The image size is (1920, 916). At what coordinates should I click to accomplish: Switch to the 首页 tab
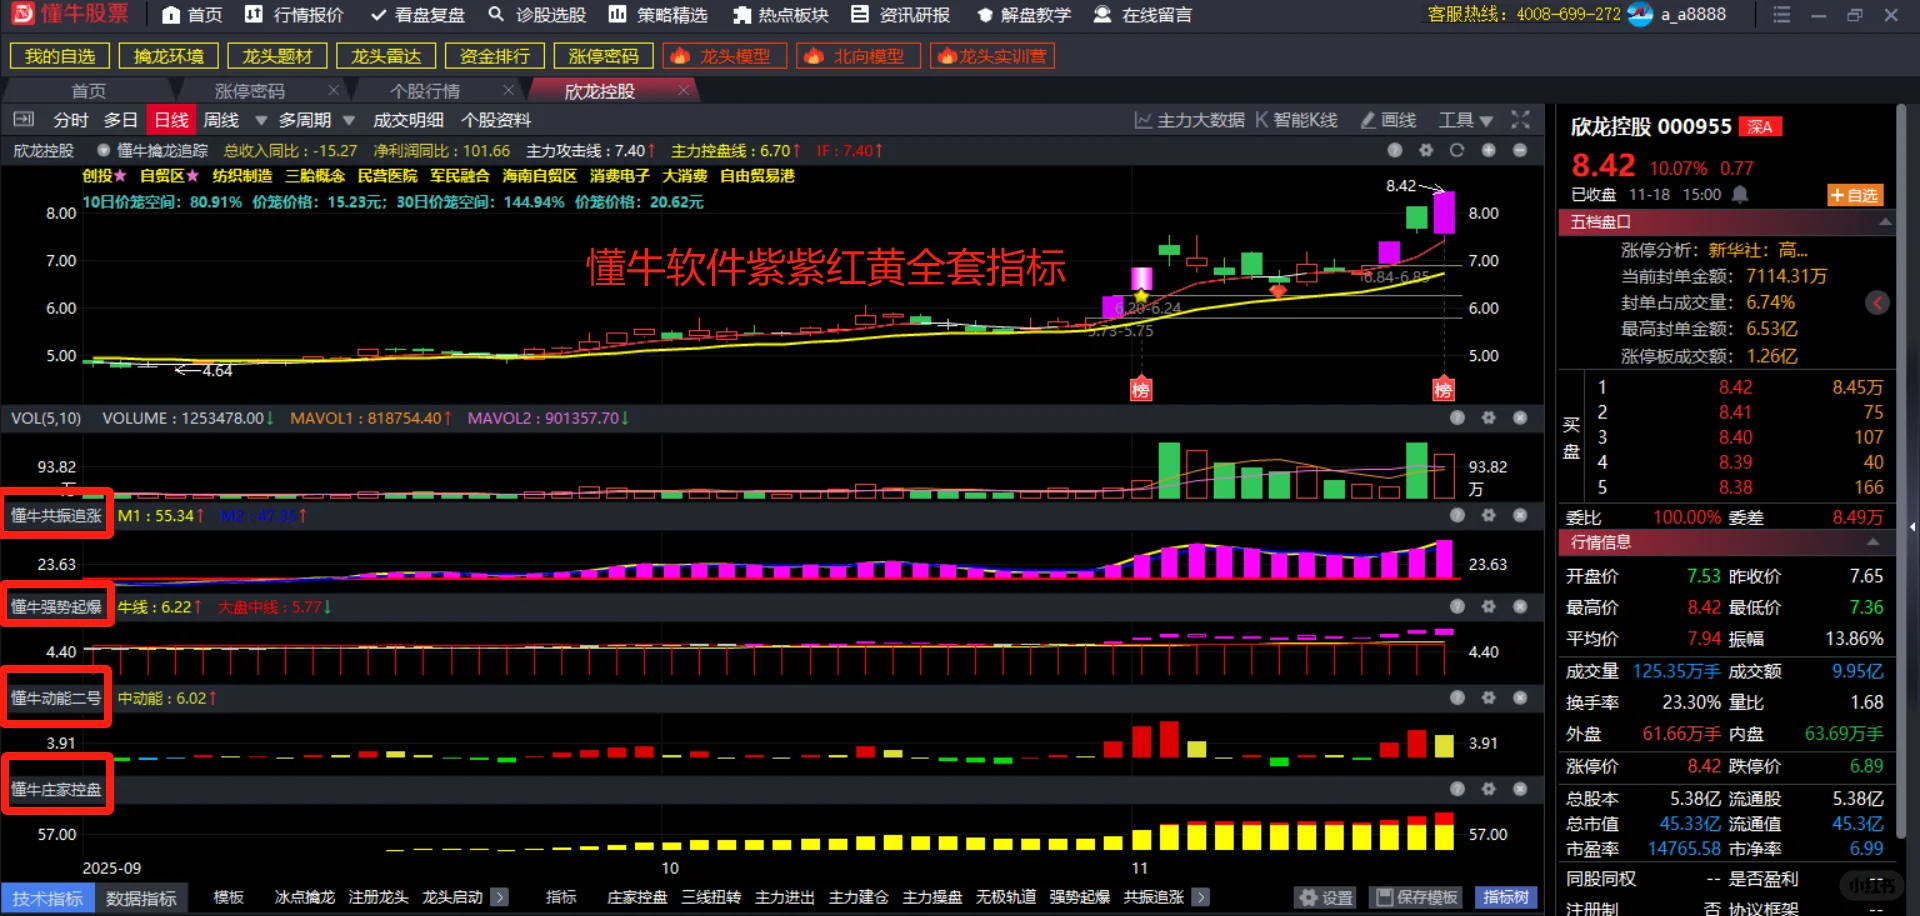click(x=89, y=91)
